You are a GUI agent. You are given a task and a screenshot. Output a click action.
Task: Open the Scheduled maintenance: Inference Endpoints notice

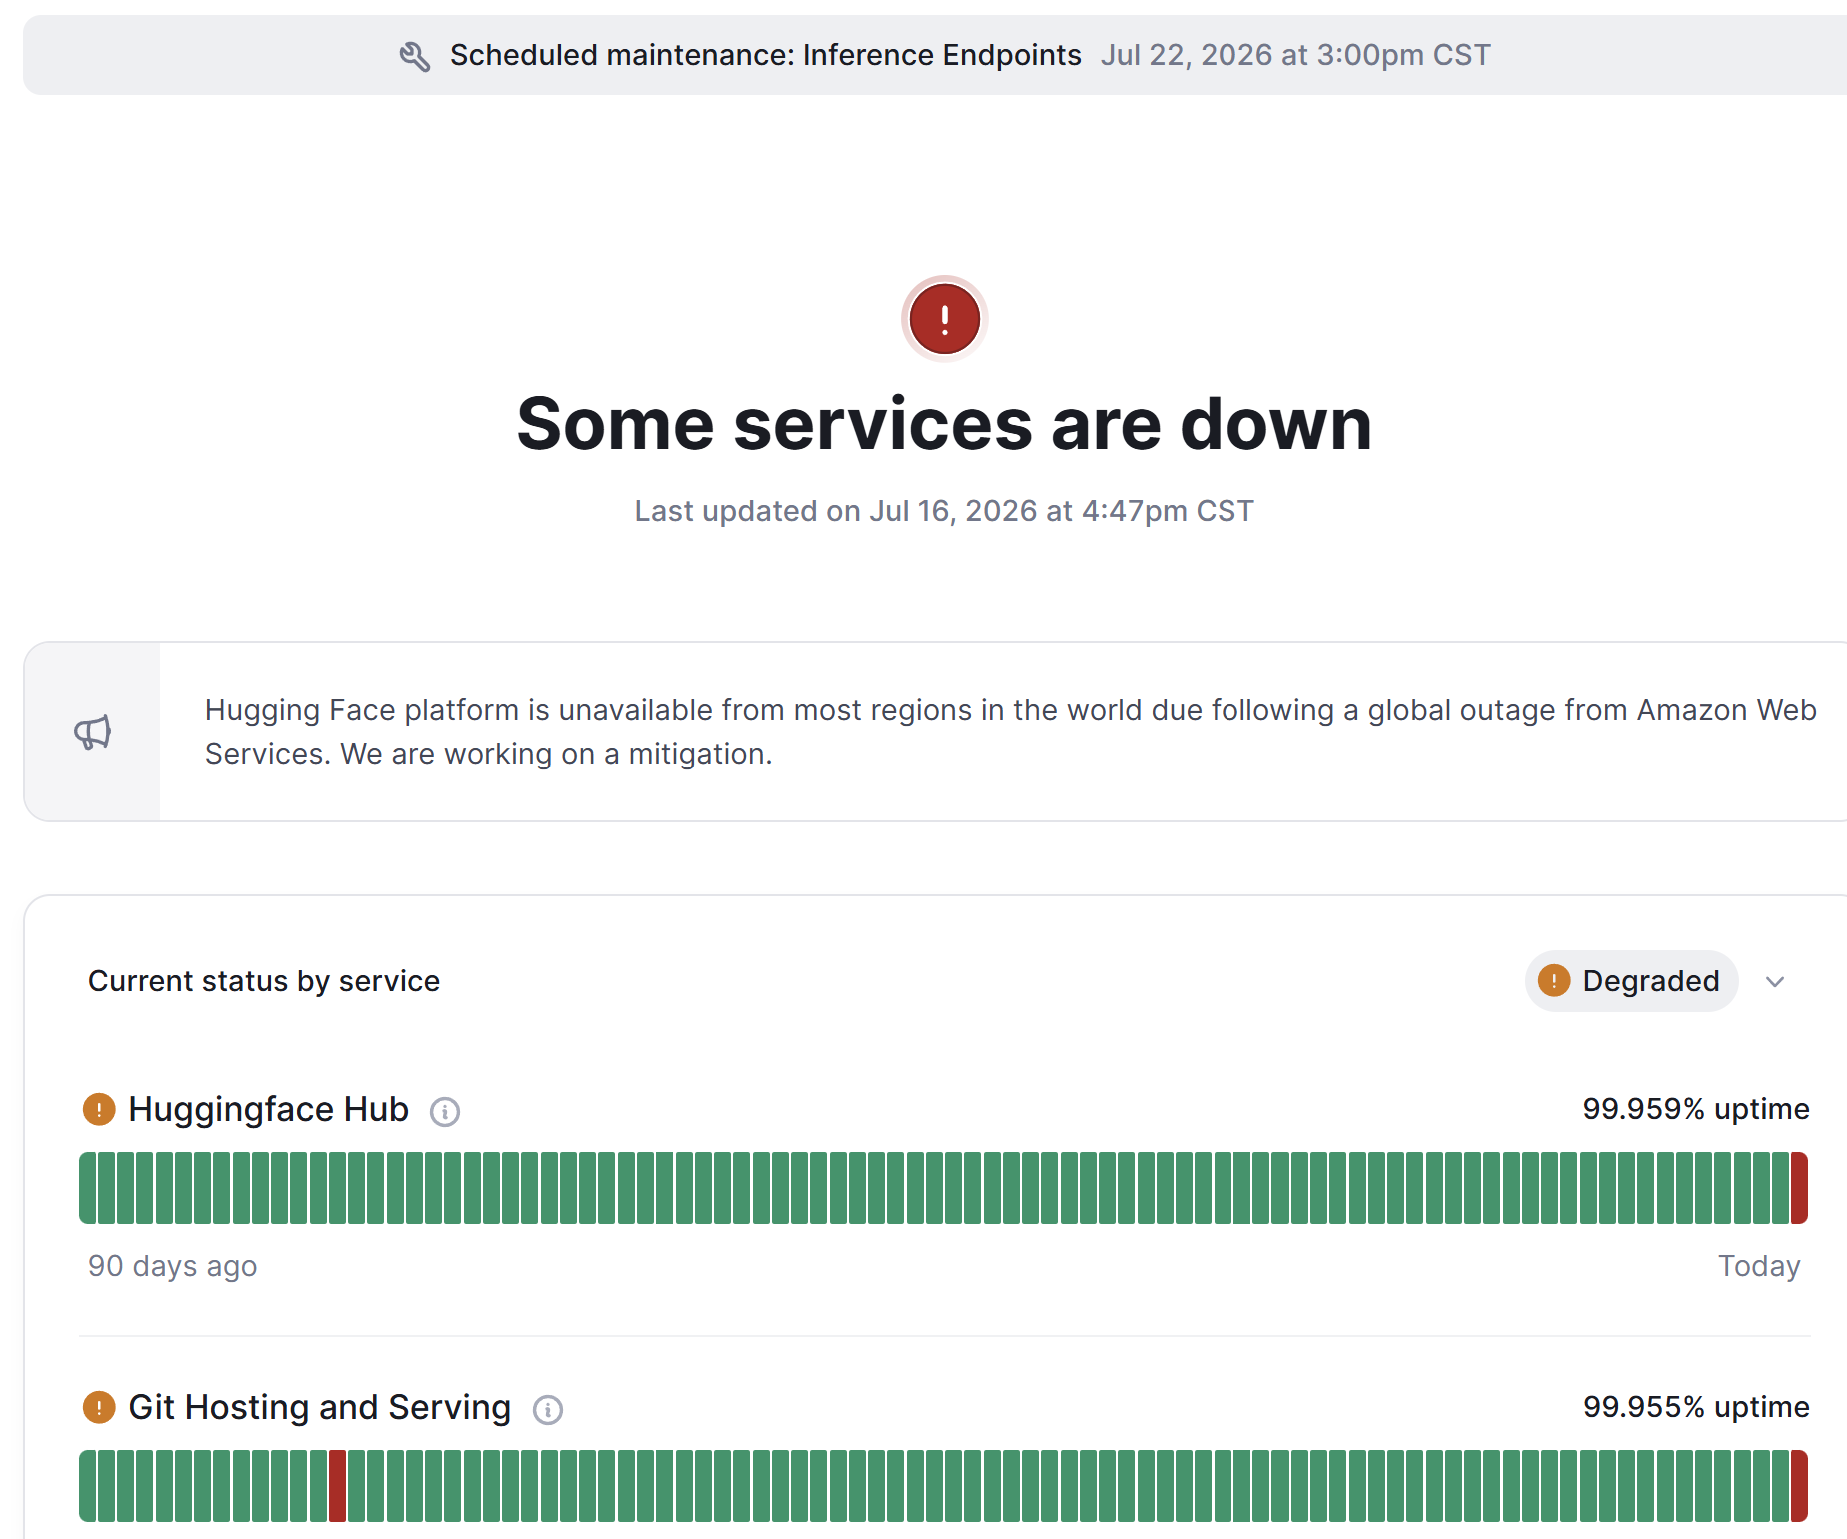765,55
